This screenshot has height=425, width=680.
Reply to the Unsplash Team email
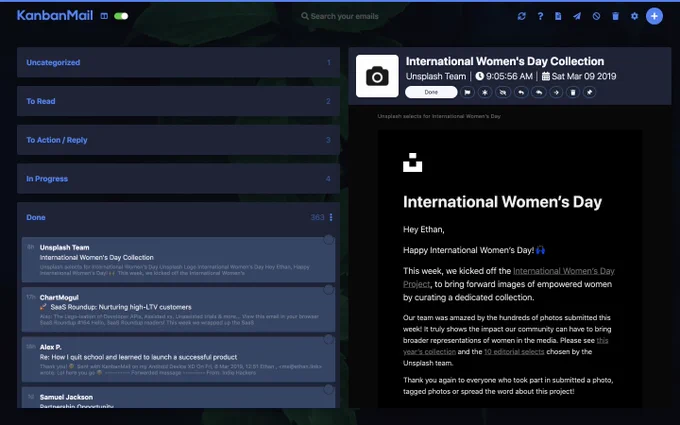521,92
